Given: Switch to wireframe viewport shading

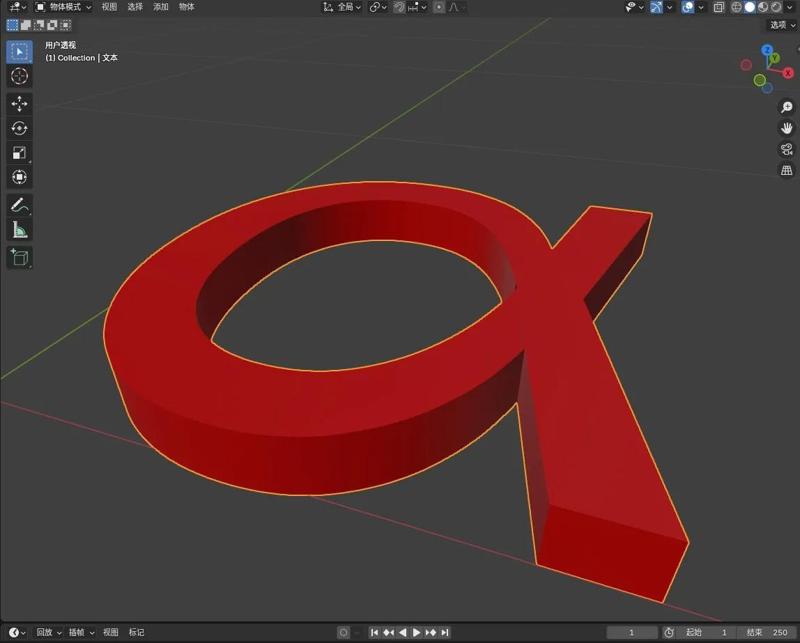Looking at the screenshot, I should [x=736, y=8].
